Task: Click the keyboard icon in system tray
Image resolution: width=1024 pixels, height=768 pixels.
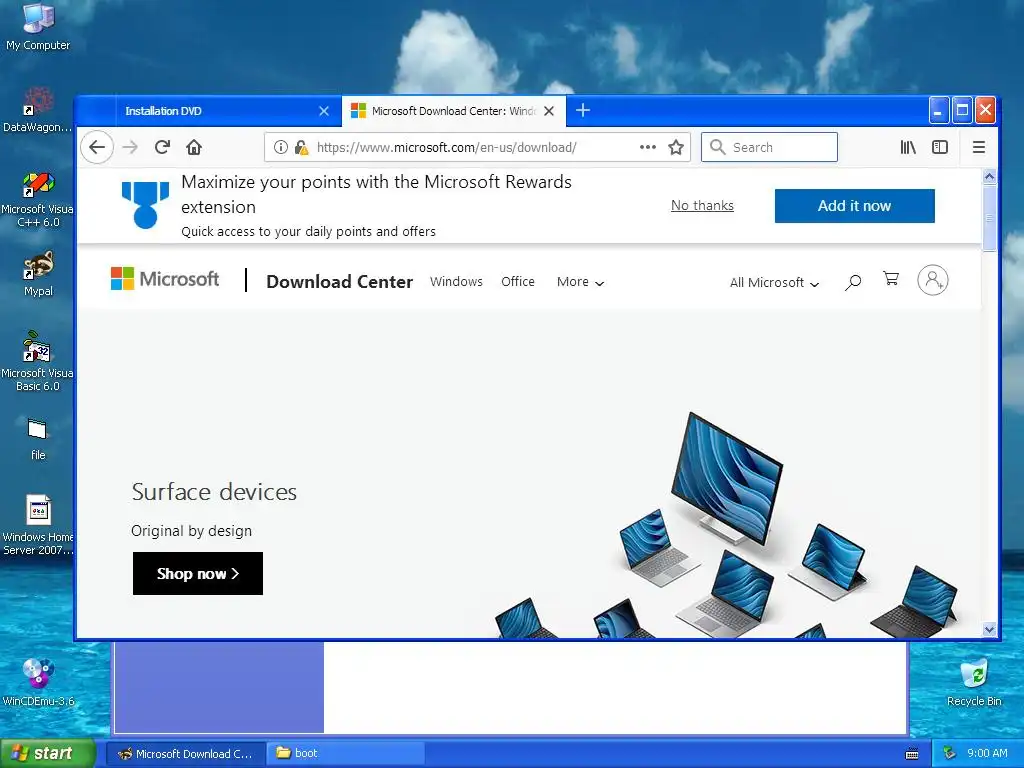Action: (912, 754)
